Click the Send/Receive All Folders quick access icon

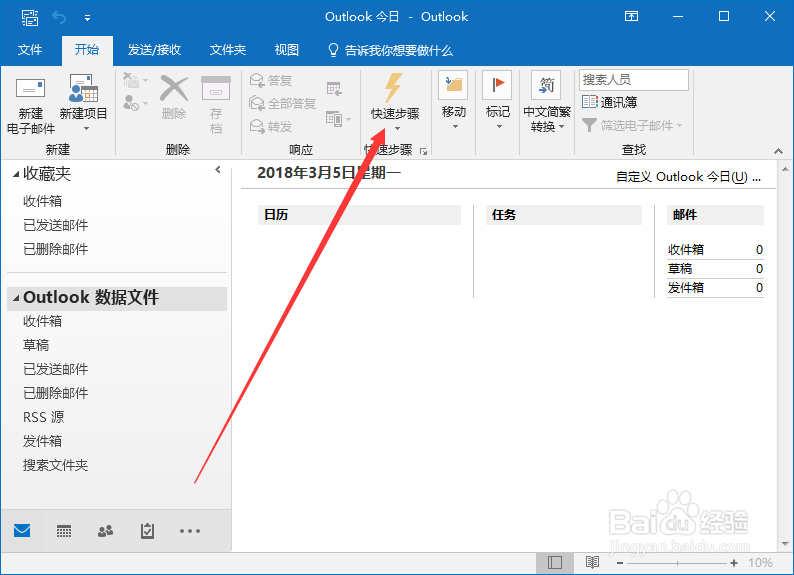(30, 17)
